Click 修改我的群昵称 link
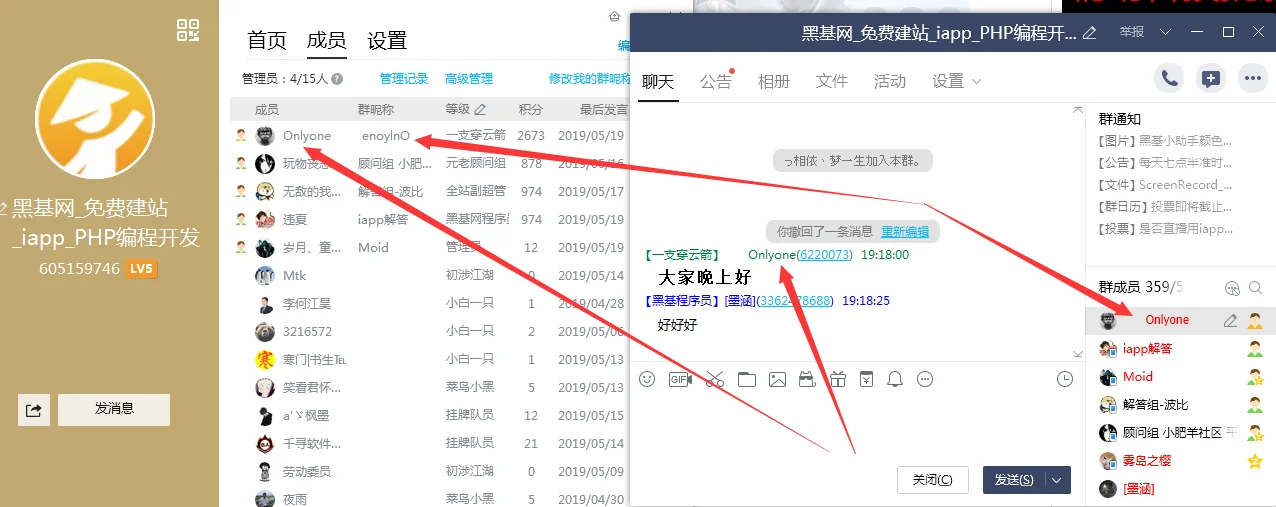This screenshot has height=507, width=1276. (x=590, y=79)
